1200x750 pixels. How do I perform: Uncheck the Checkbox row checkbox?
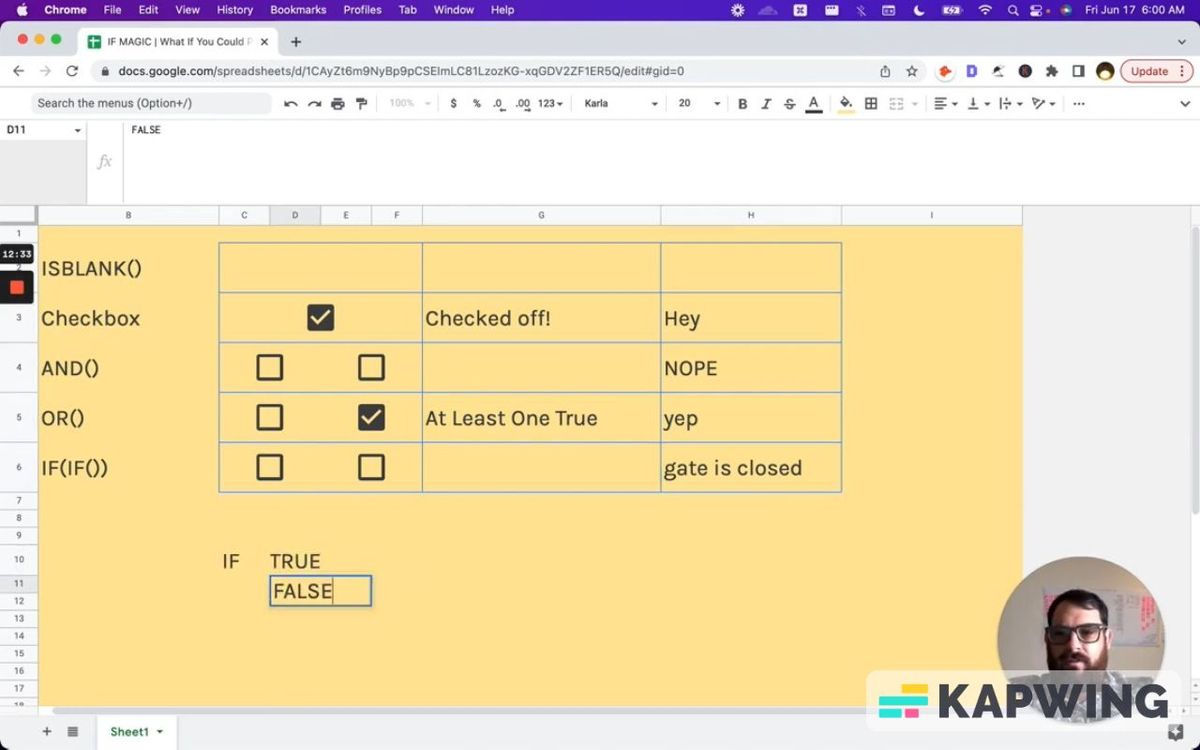(x=320, y=318)
